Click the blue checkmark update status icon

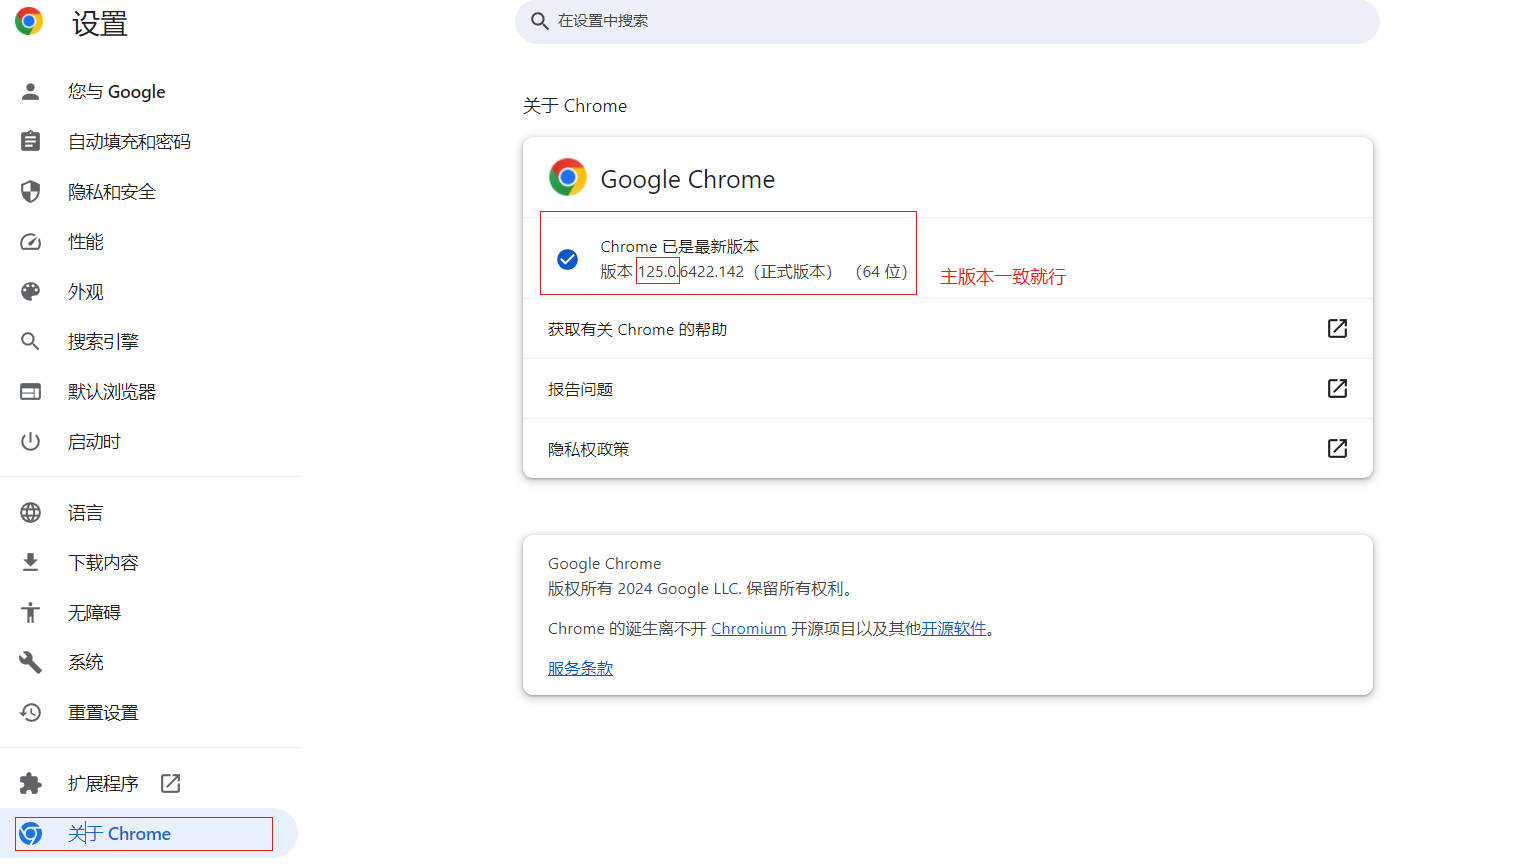tap(567, 260)
